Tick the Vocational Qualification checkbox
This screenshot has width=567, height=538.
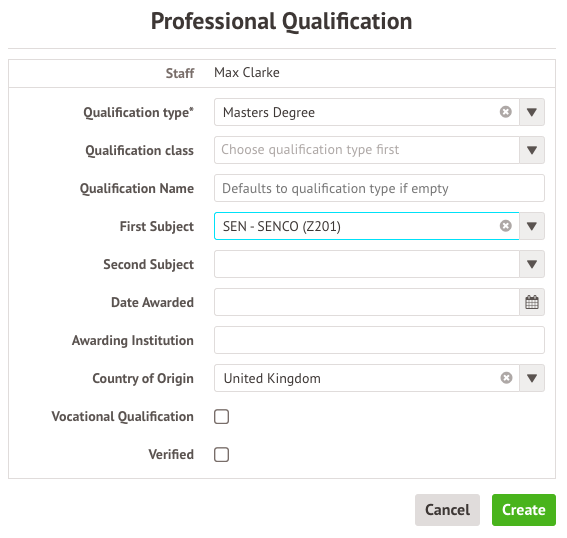[221, 417]
